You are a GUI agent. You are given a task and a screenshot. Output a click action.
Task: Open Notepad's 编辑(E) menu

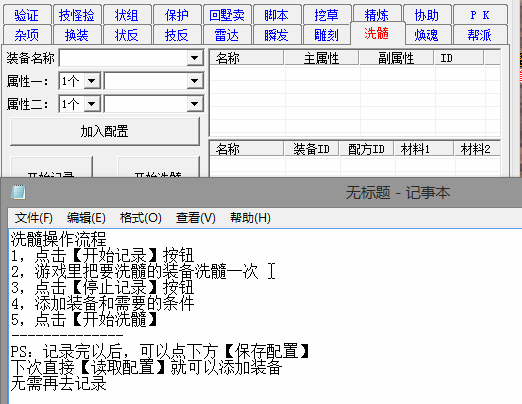click(x=86, y=218)
